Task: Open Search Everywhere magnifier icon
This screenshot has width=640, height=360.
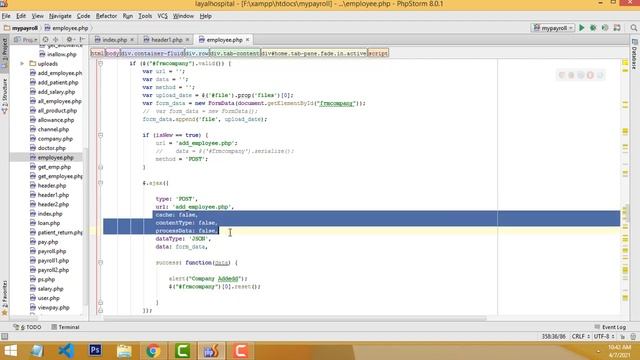Action: click(633, 28)
